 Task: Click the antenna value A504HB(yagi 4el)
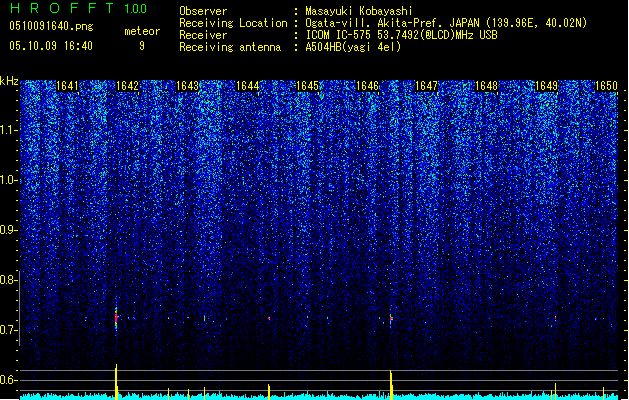click(x=353, y=47)
